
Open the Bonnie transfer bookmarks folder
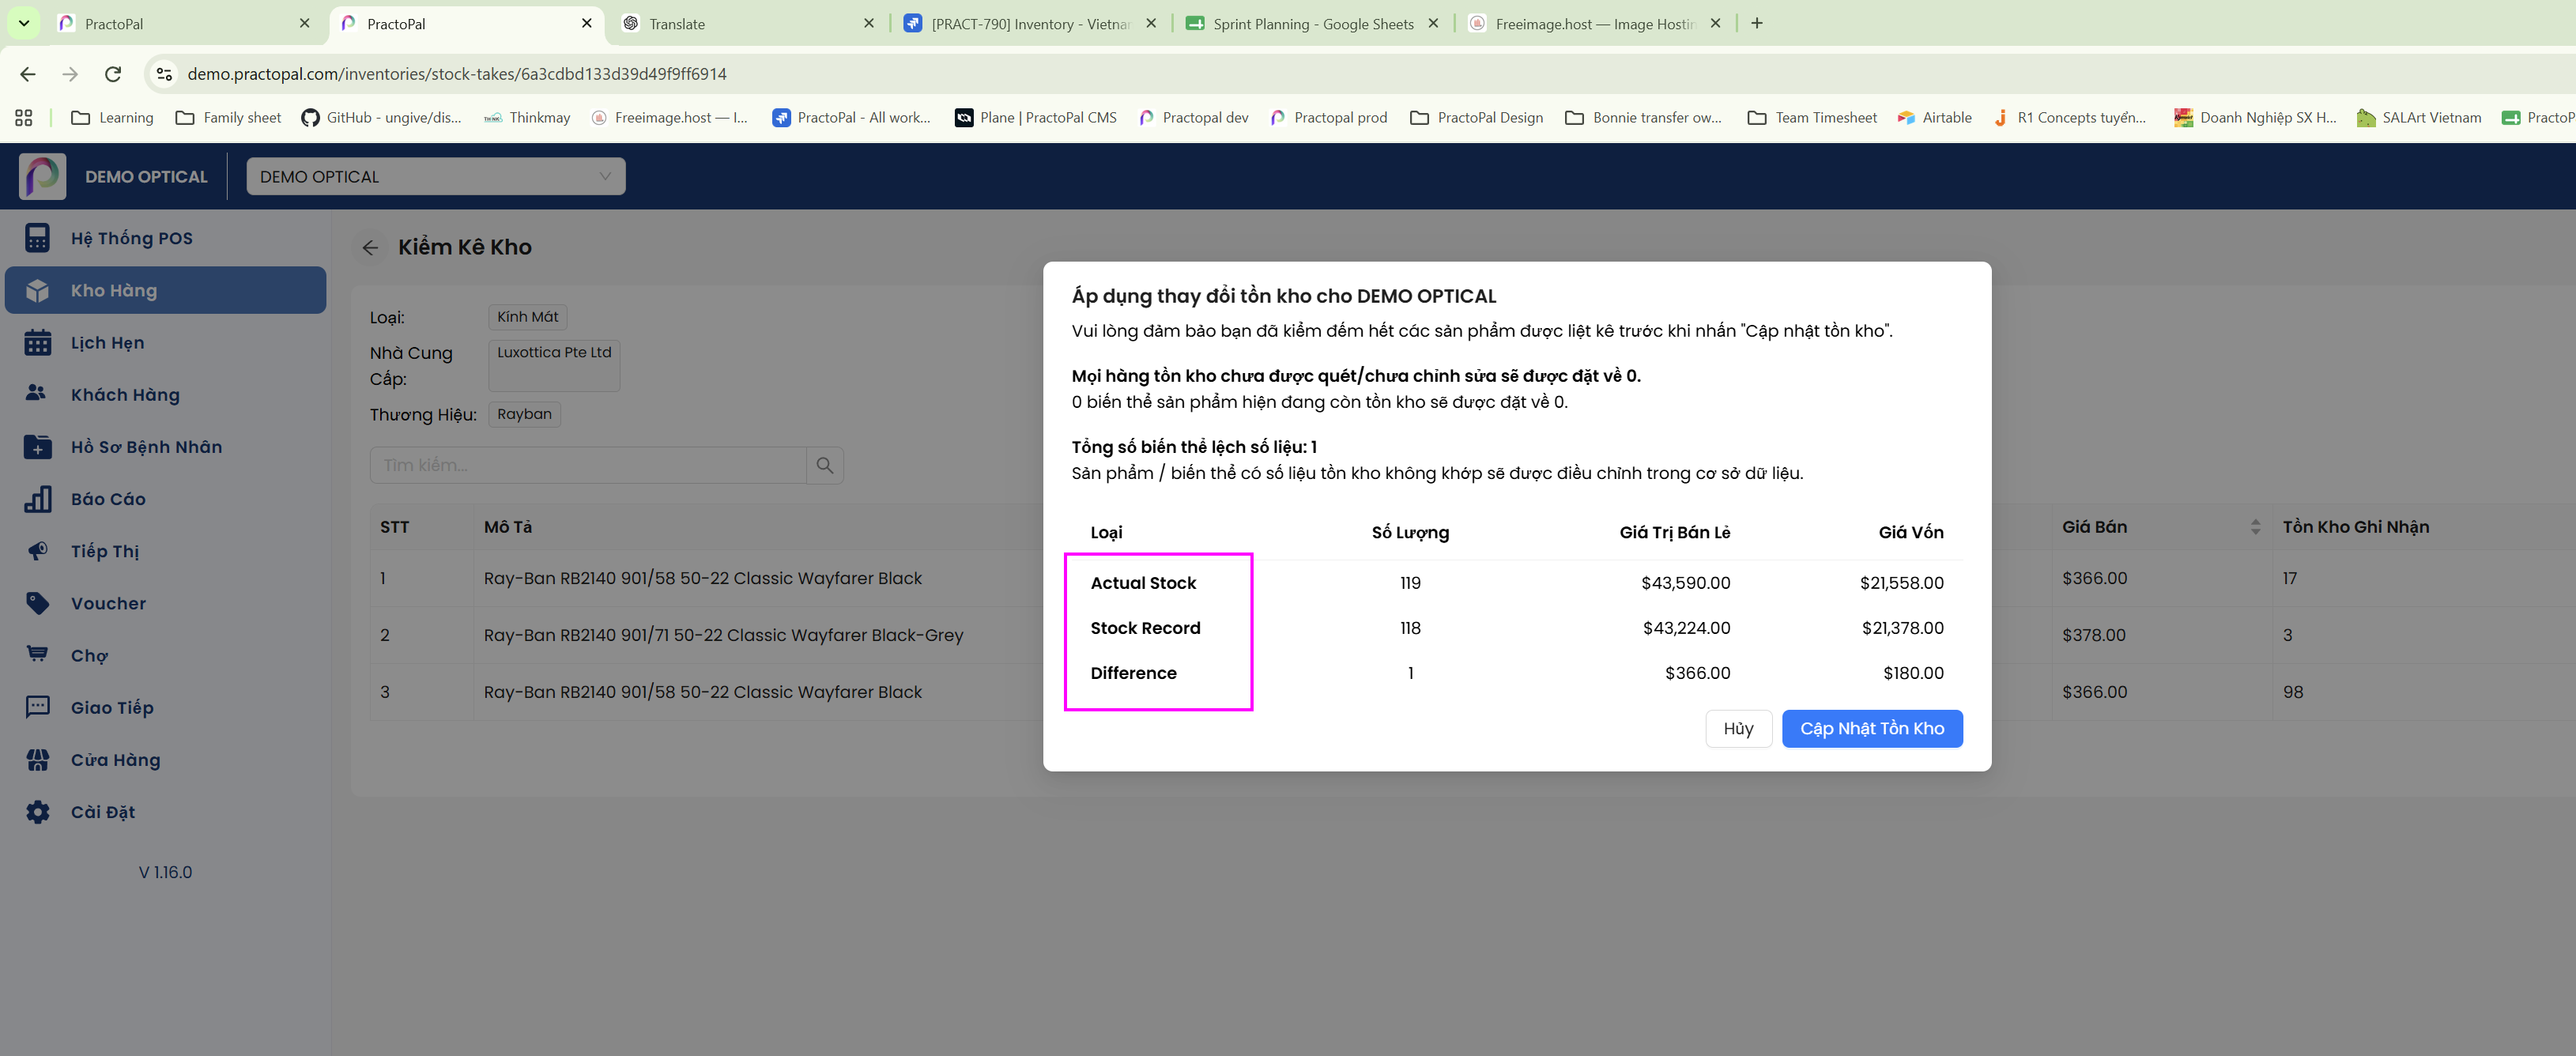(1644, 118)
